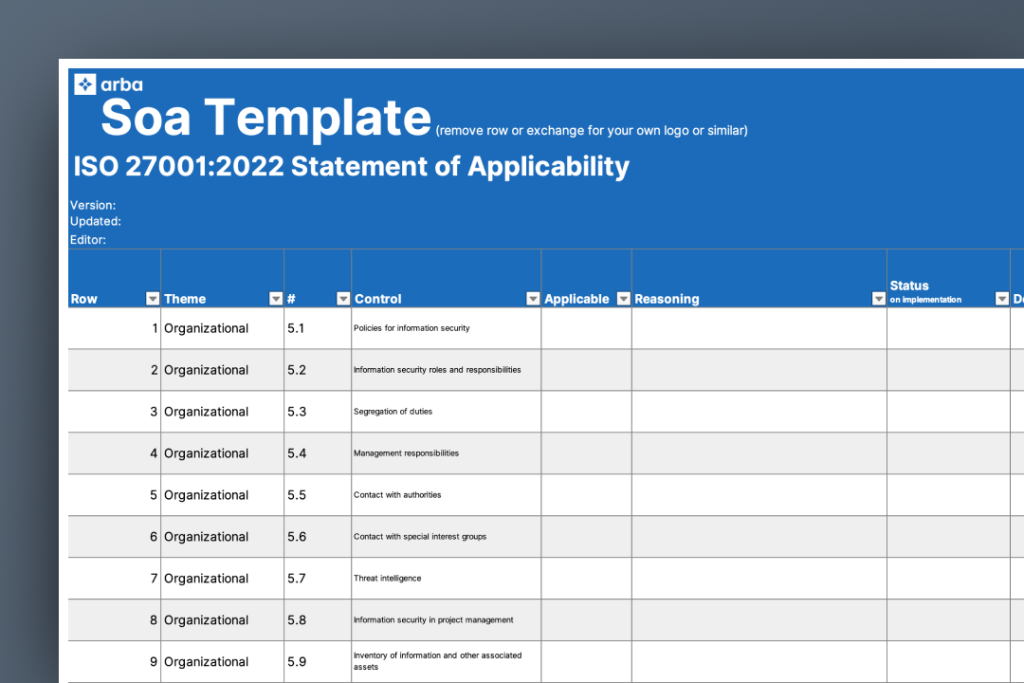
Task: Click the 5.8 control number cell
Action: [x=318, y=620]
